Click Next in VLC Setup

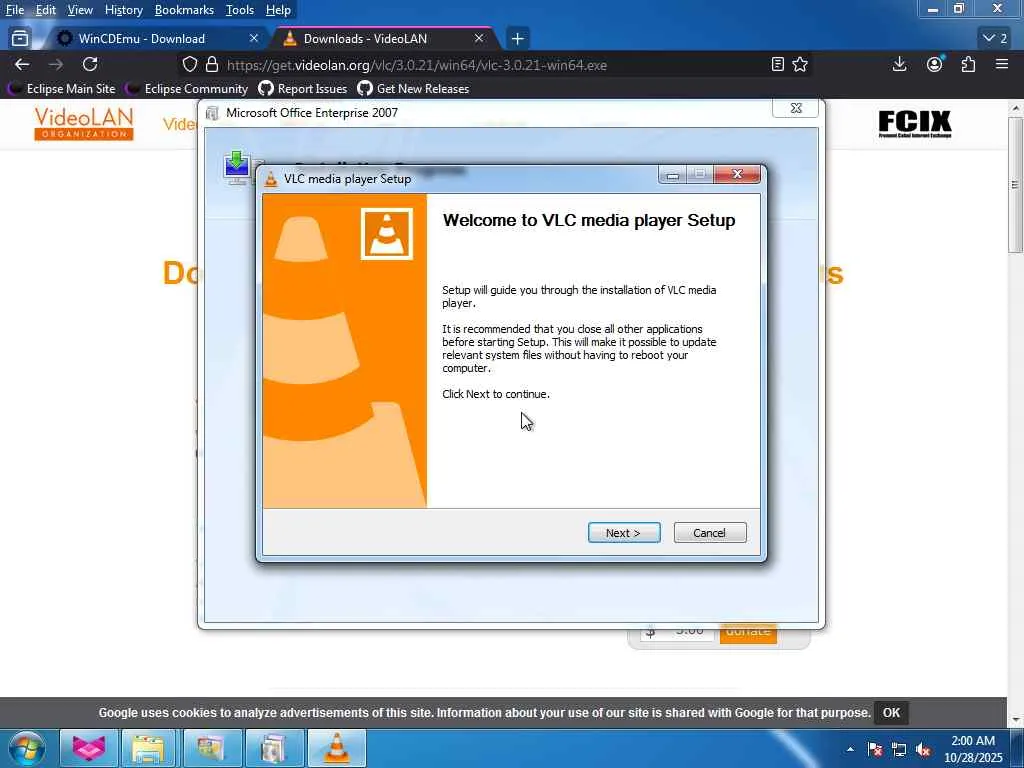(x=624, y=533)
